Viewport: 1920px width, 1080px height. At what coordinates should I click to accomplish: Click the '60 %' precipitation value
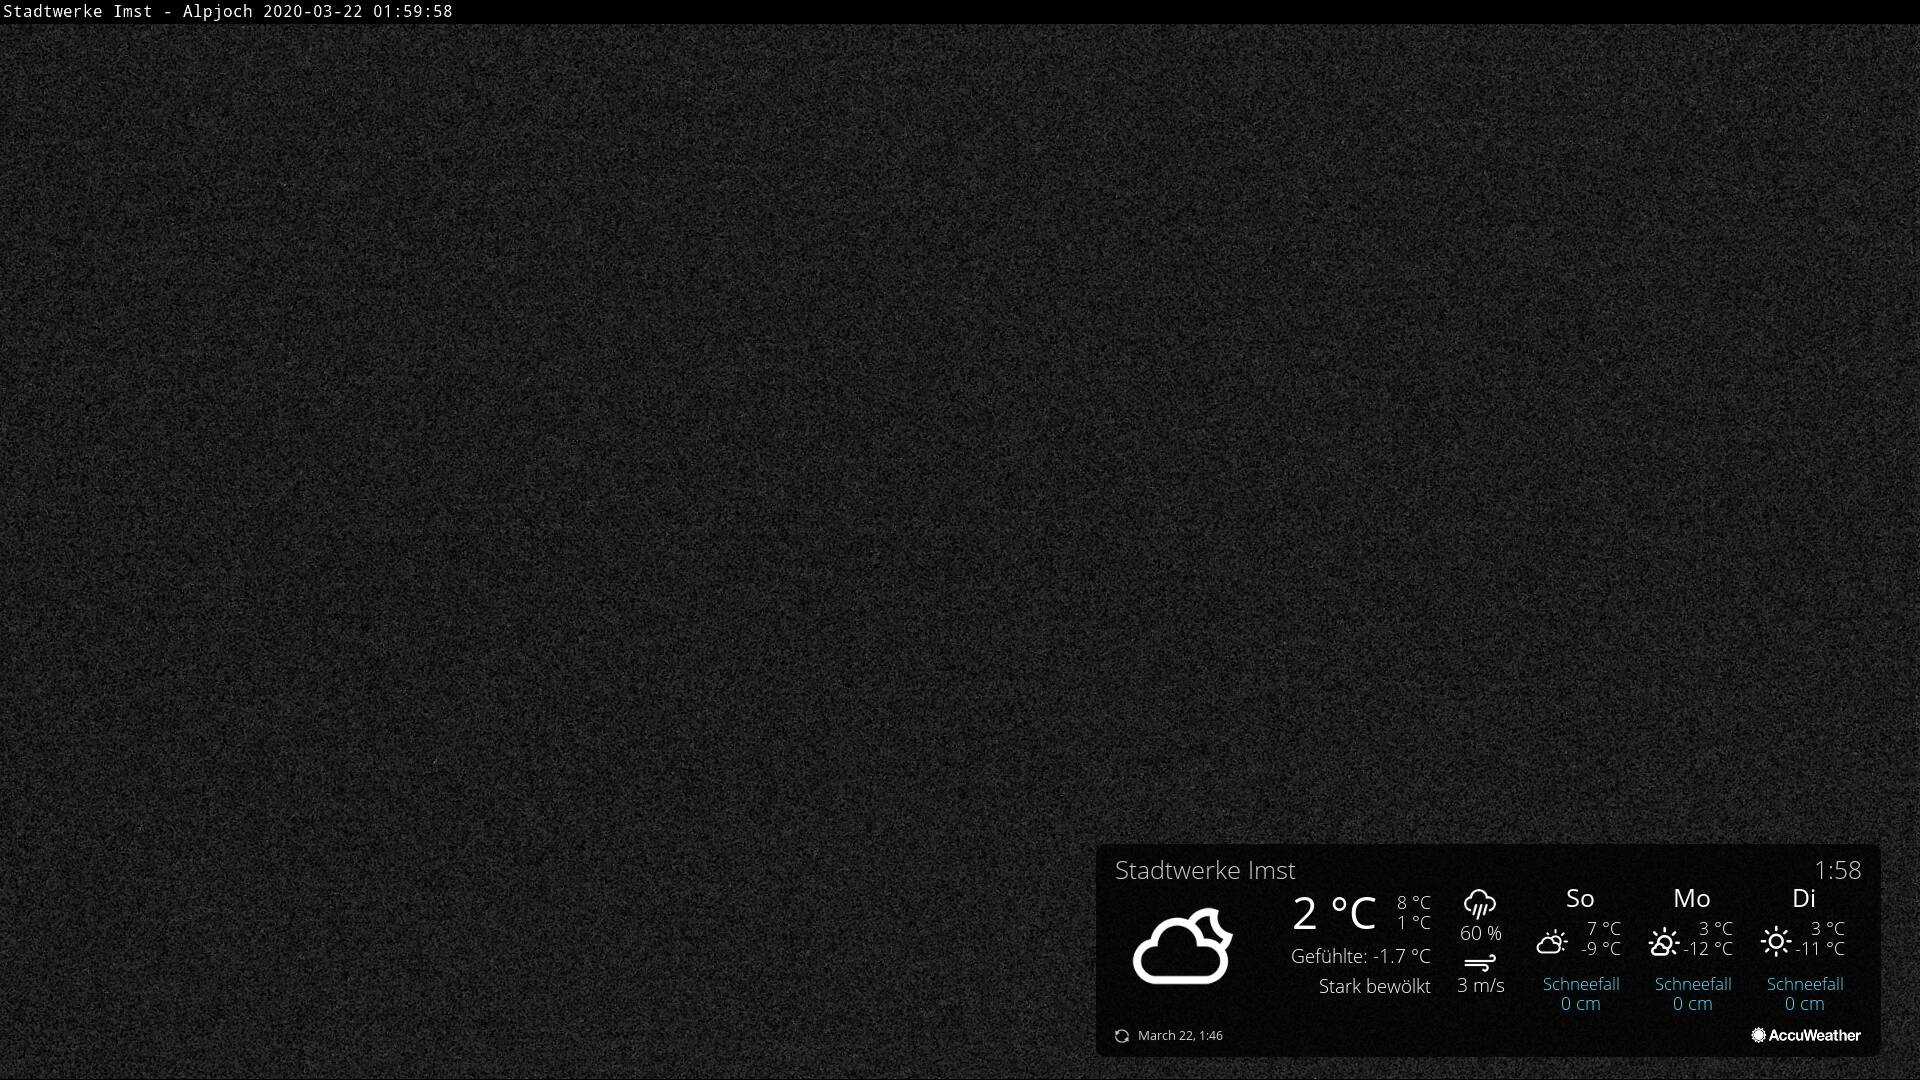tap(1481, 933)
